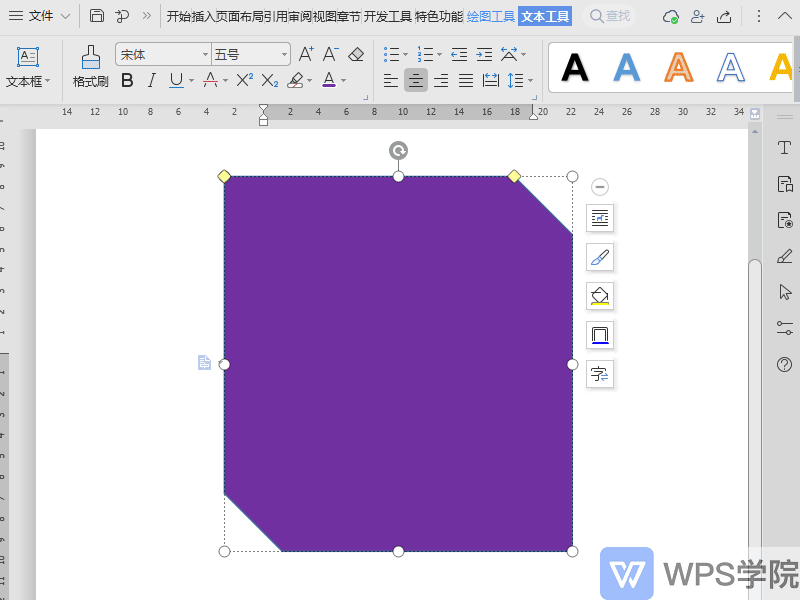Collapse the ribbon with the up chevron

pyautogui.click(x=785, y=16)
